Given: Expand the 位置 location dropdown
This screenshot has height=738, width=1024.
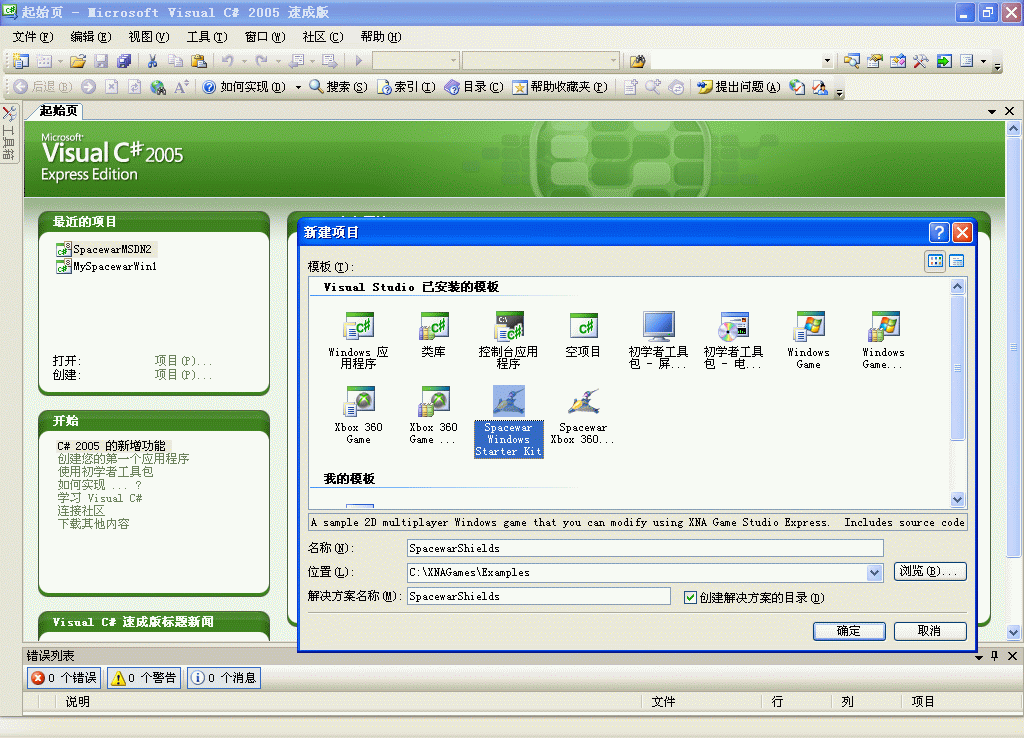Looking at the screenshot, I should [x=874, y=573].
